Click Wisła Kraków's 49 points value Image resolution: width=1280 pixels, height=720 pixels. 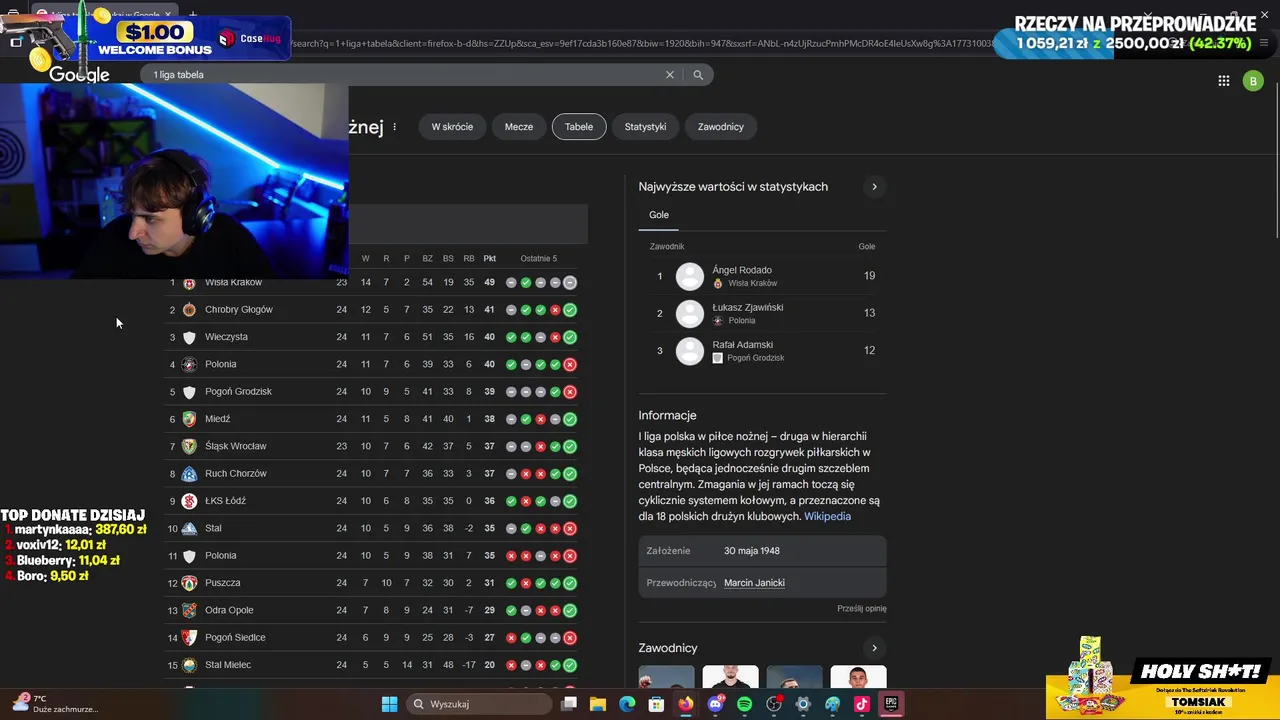click(x=490, y=283)
